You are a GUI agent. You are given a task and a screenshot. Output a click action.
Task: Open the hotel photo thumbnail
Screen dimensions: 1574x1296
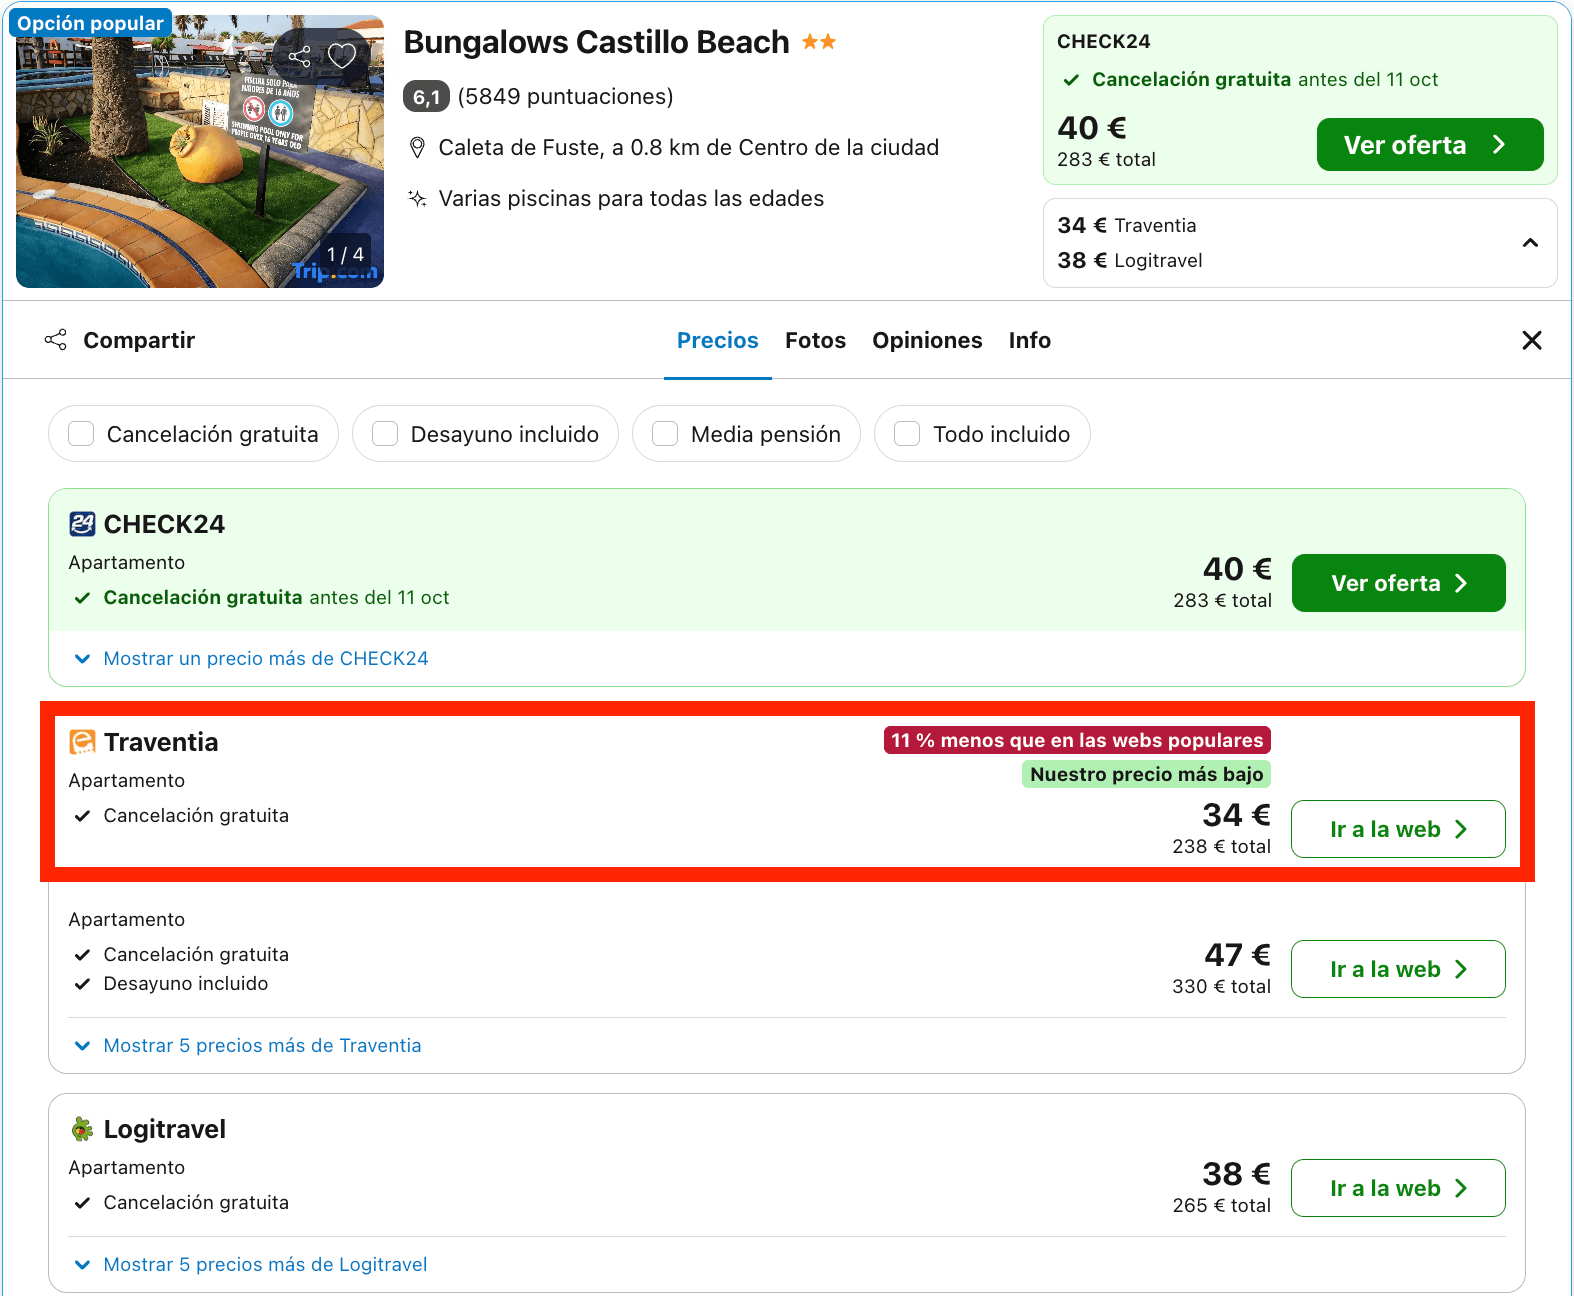[200, 152]
